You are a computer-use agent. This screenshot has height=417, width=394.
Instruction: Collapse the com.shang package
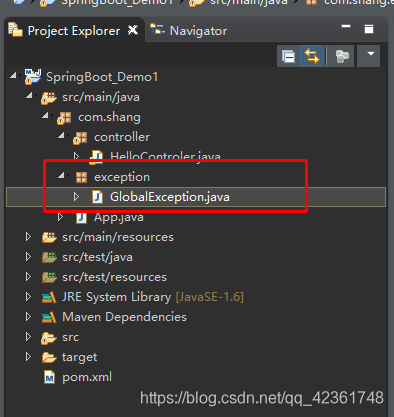pos(45,115)
